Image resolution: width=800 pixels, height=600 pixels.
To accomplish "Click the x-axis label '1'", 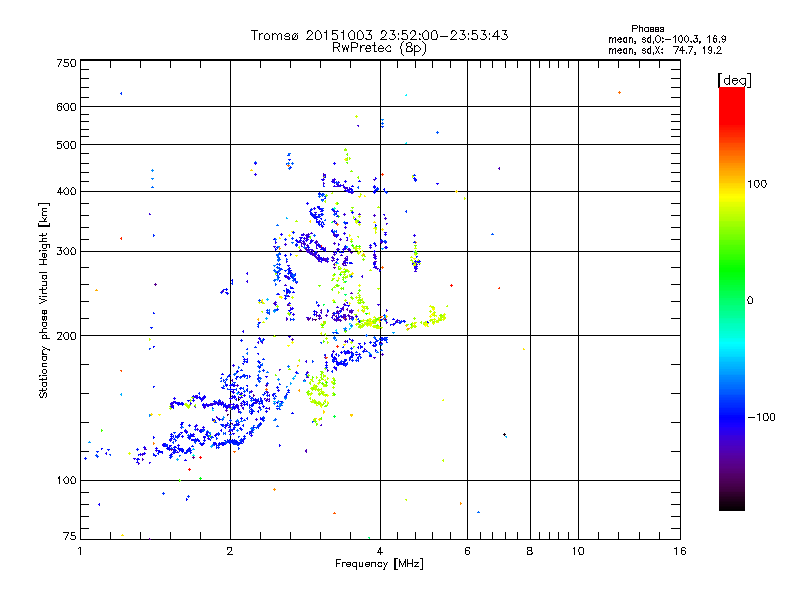I will click(x=80, y=551).
